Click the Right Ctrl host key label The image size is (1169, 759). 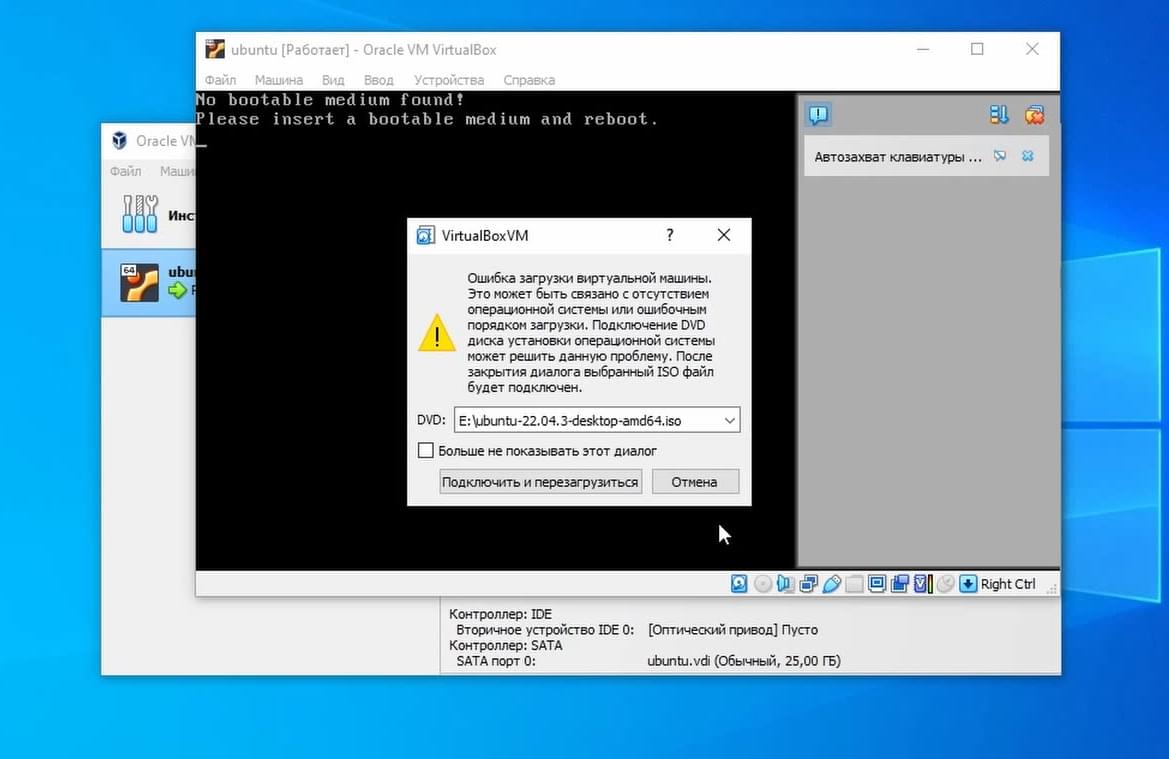1008,584
